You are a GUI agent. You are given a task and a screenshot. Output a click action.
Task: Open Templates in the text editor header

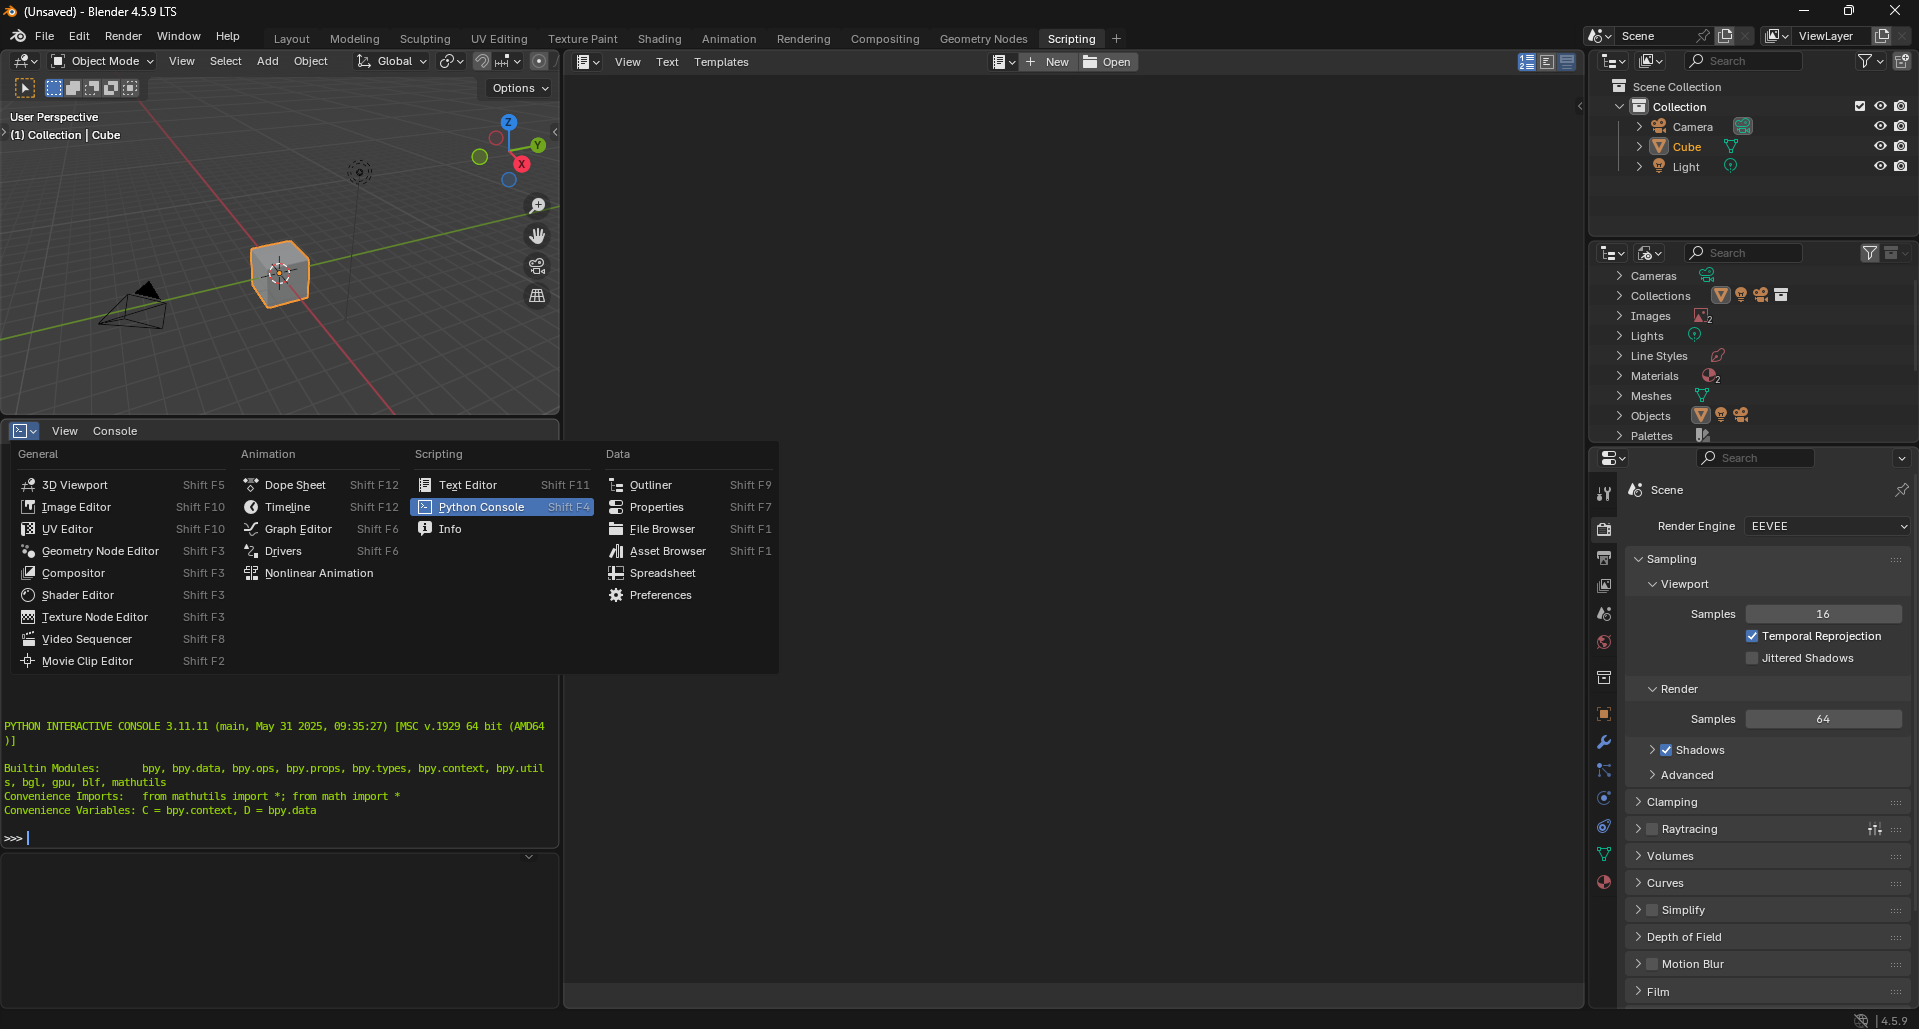(721, 62)
